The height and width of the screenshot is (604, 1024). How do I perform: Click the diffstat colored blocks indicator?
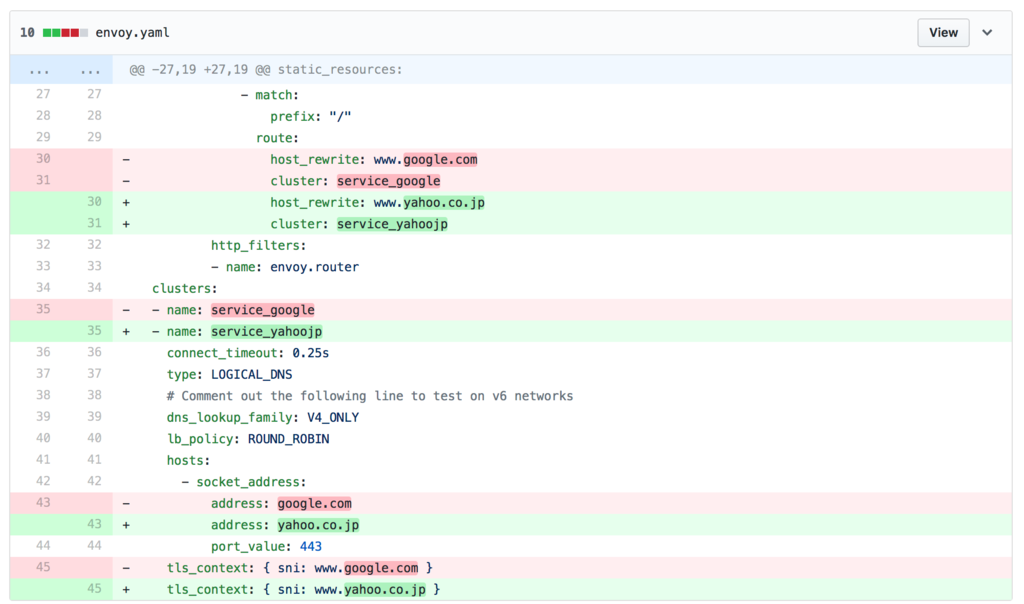(65, 33)
